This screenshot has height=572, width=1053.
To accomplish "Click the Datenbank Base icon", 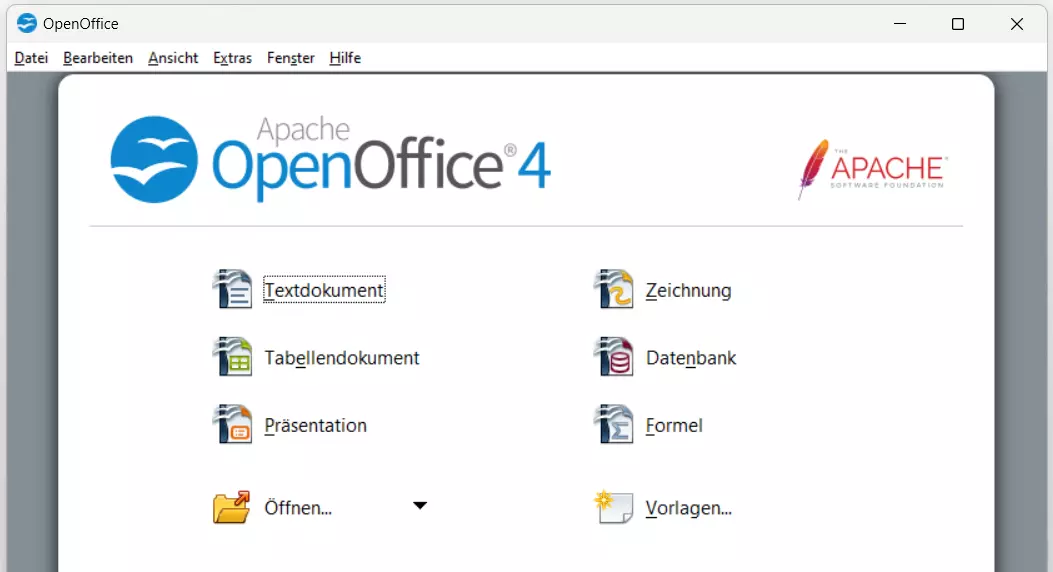I will click(x=614, y=356).
